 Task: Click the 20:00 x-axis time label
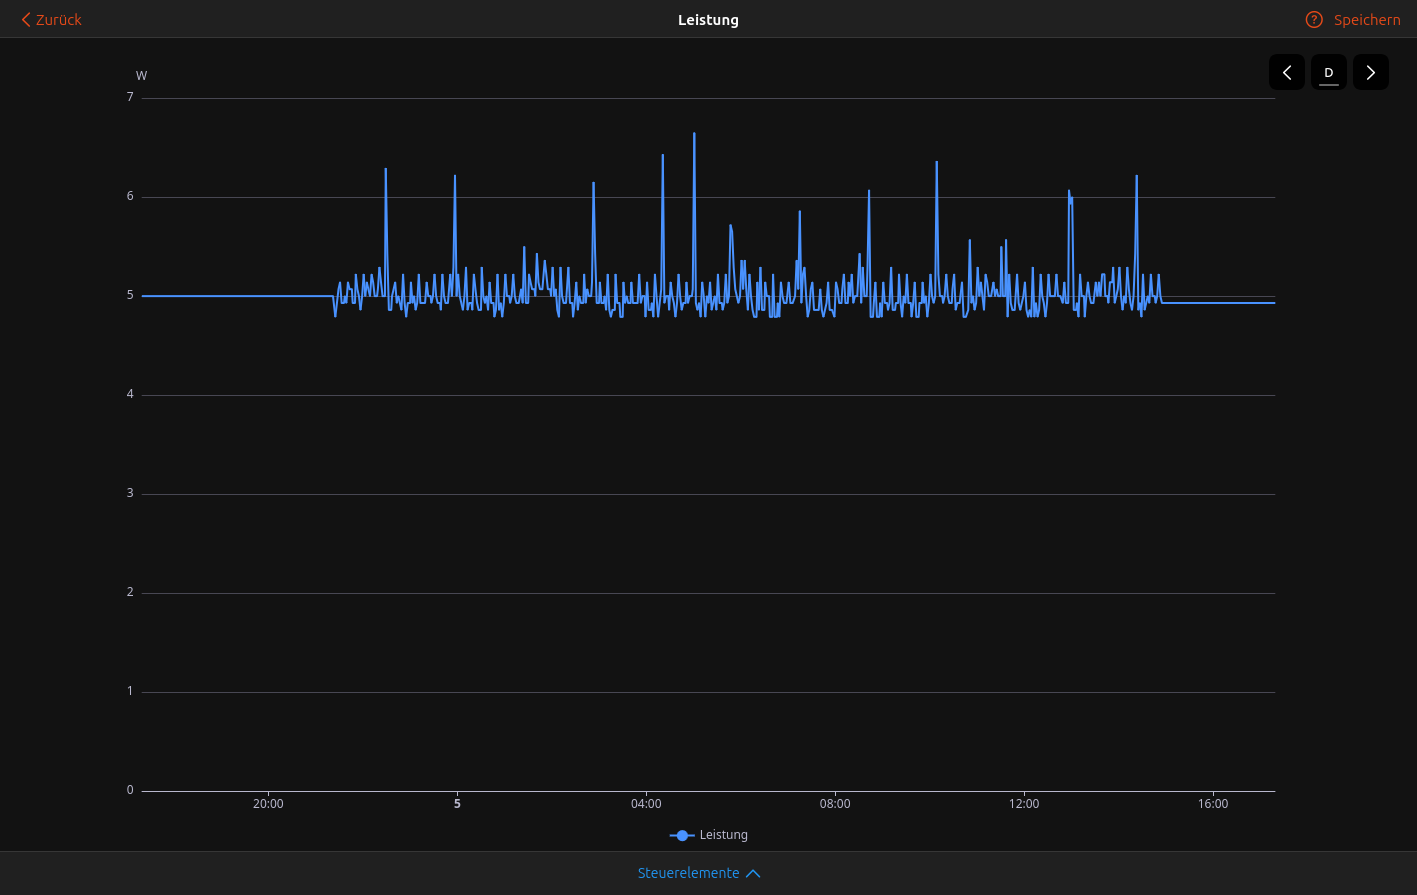[x=268, y=804]
